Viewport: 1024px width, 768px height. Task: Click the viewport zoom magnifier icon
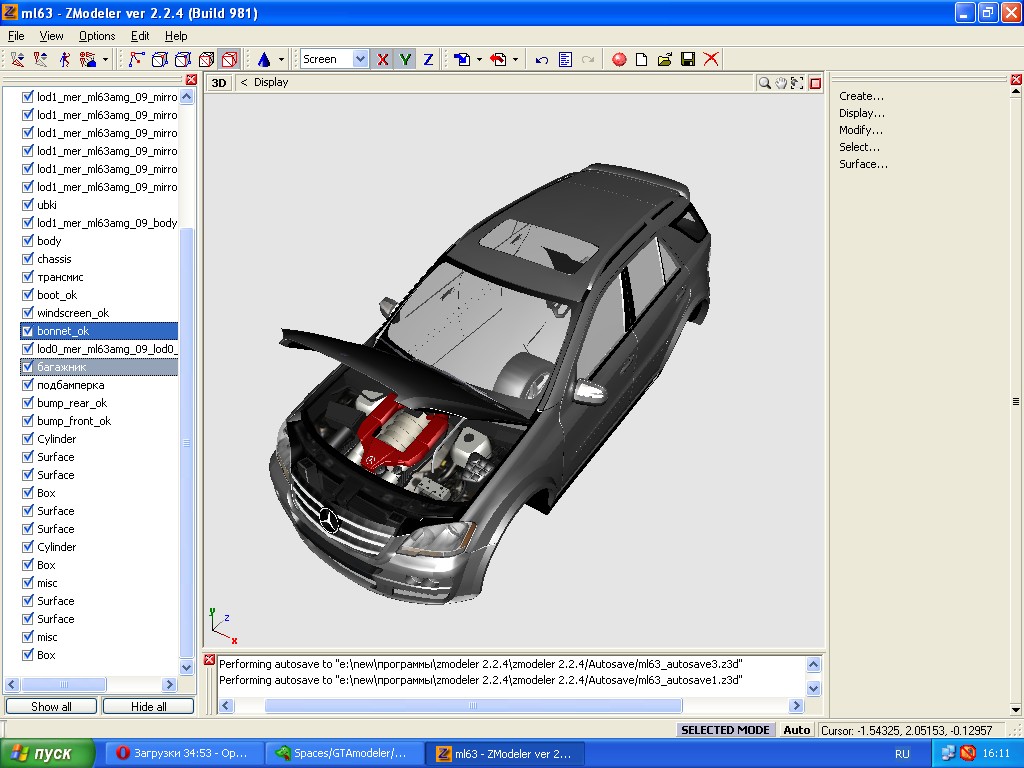point(764,83)
